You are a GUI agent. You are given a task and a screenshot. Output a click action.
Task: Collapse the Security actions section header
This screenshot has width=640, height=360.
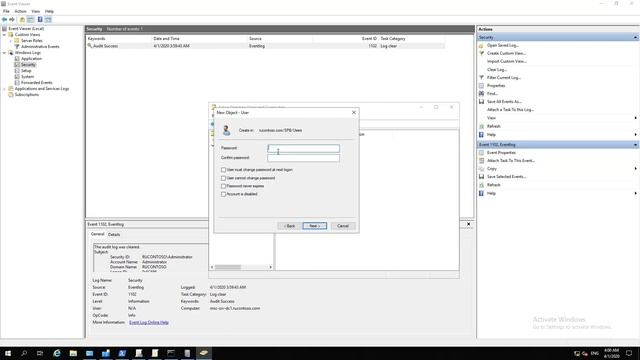636,38
